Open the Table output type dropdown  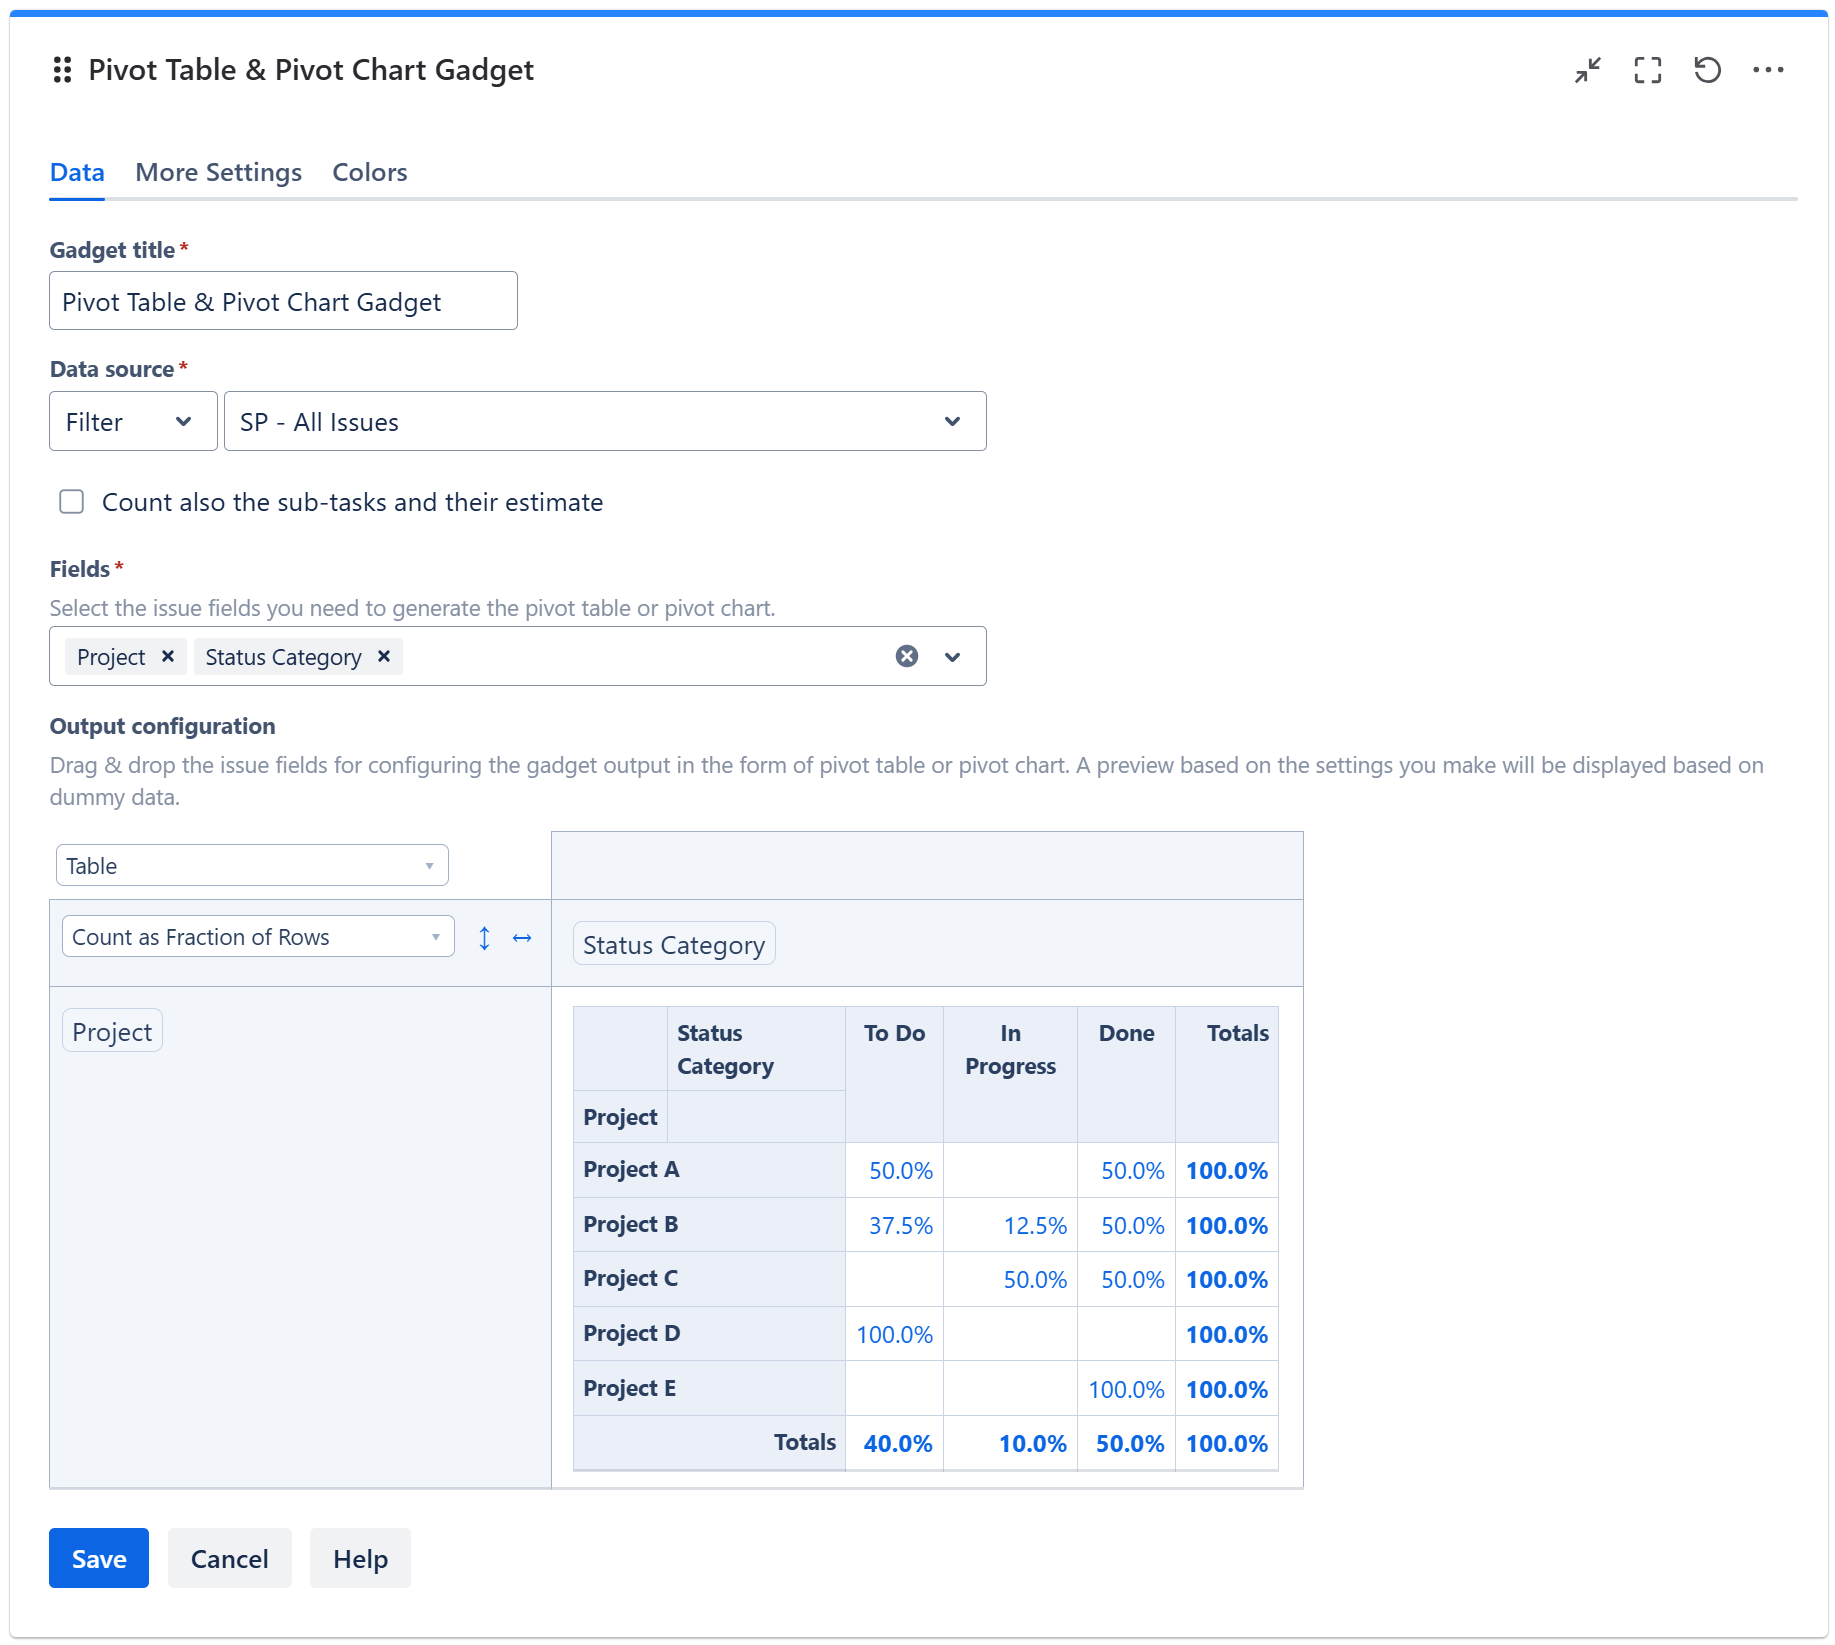coord(252,866)
